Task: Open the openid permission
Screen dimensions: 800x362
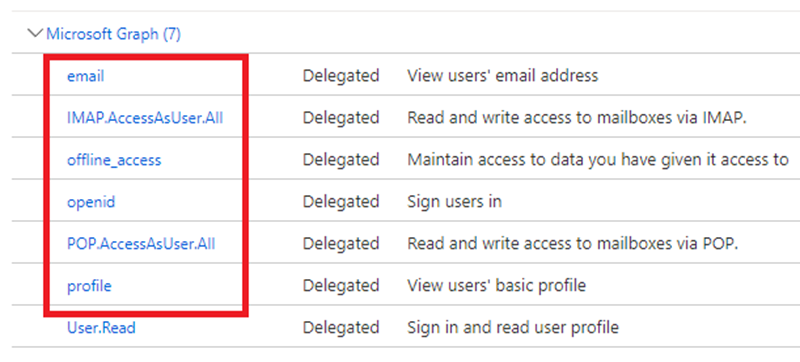Action: [x=91, y=202]
